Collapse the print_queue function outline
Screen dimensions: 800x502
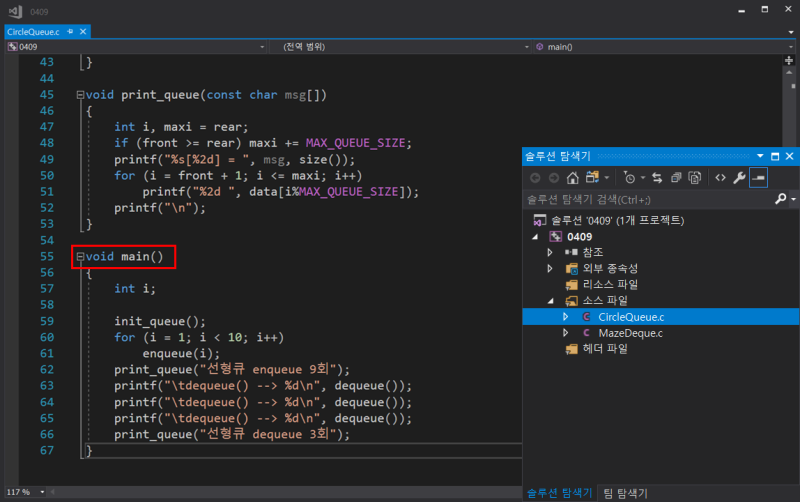(x=80, y=95)
